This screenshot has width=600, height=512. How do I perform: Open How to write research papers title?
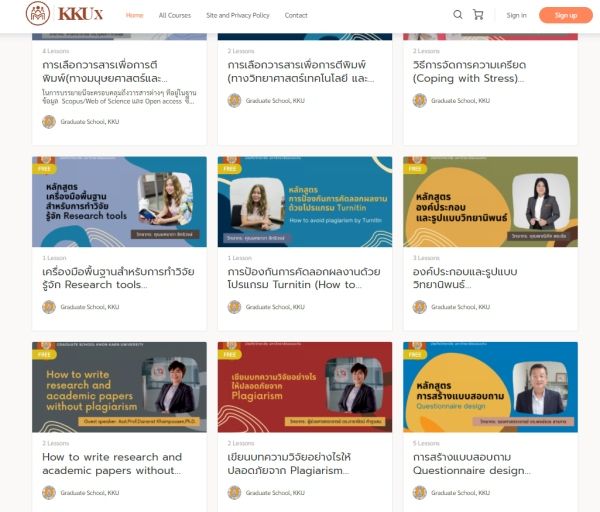coord(112,463)
